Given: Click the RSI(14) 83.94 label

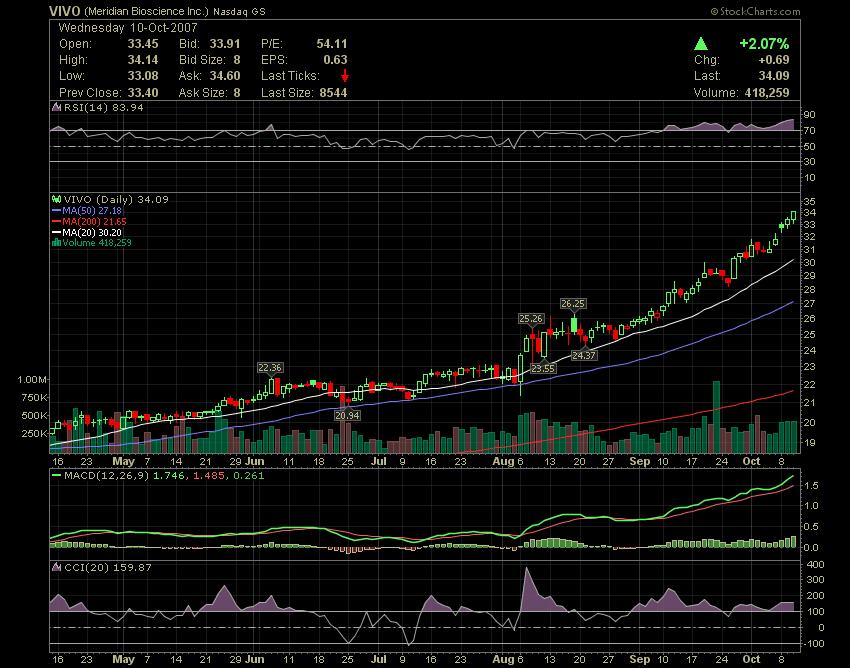Looking at the screenshot, I should tap(104, 107).
